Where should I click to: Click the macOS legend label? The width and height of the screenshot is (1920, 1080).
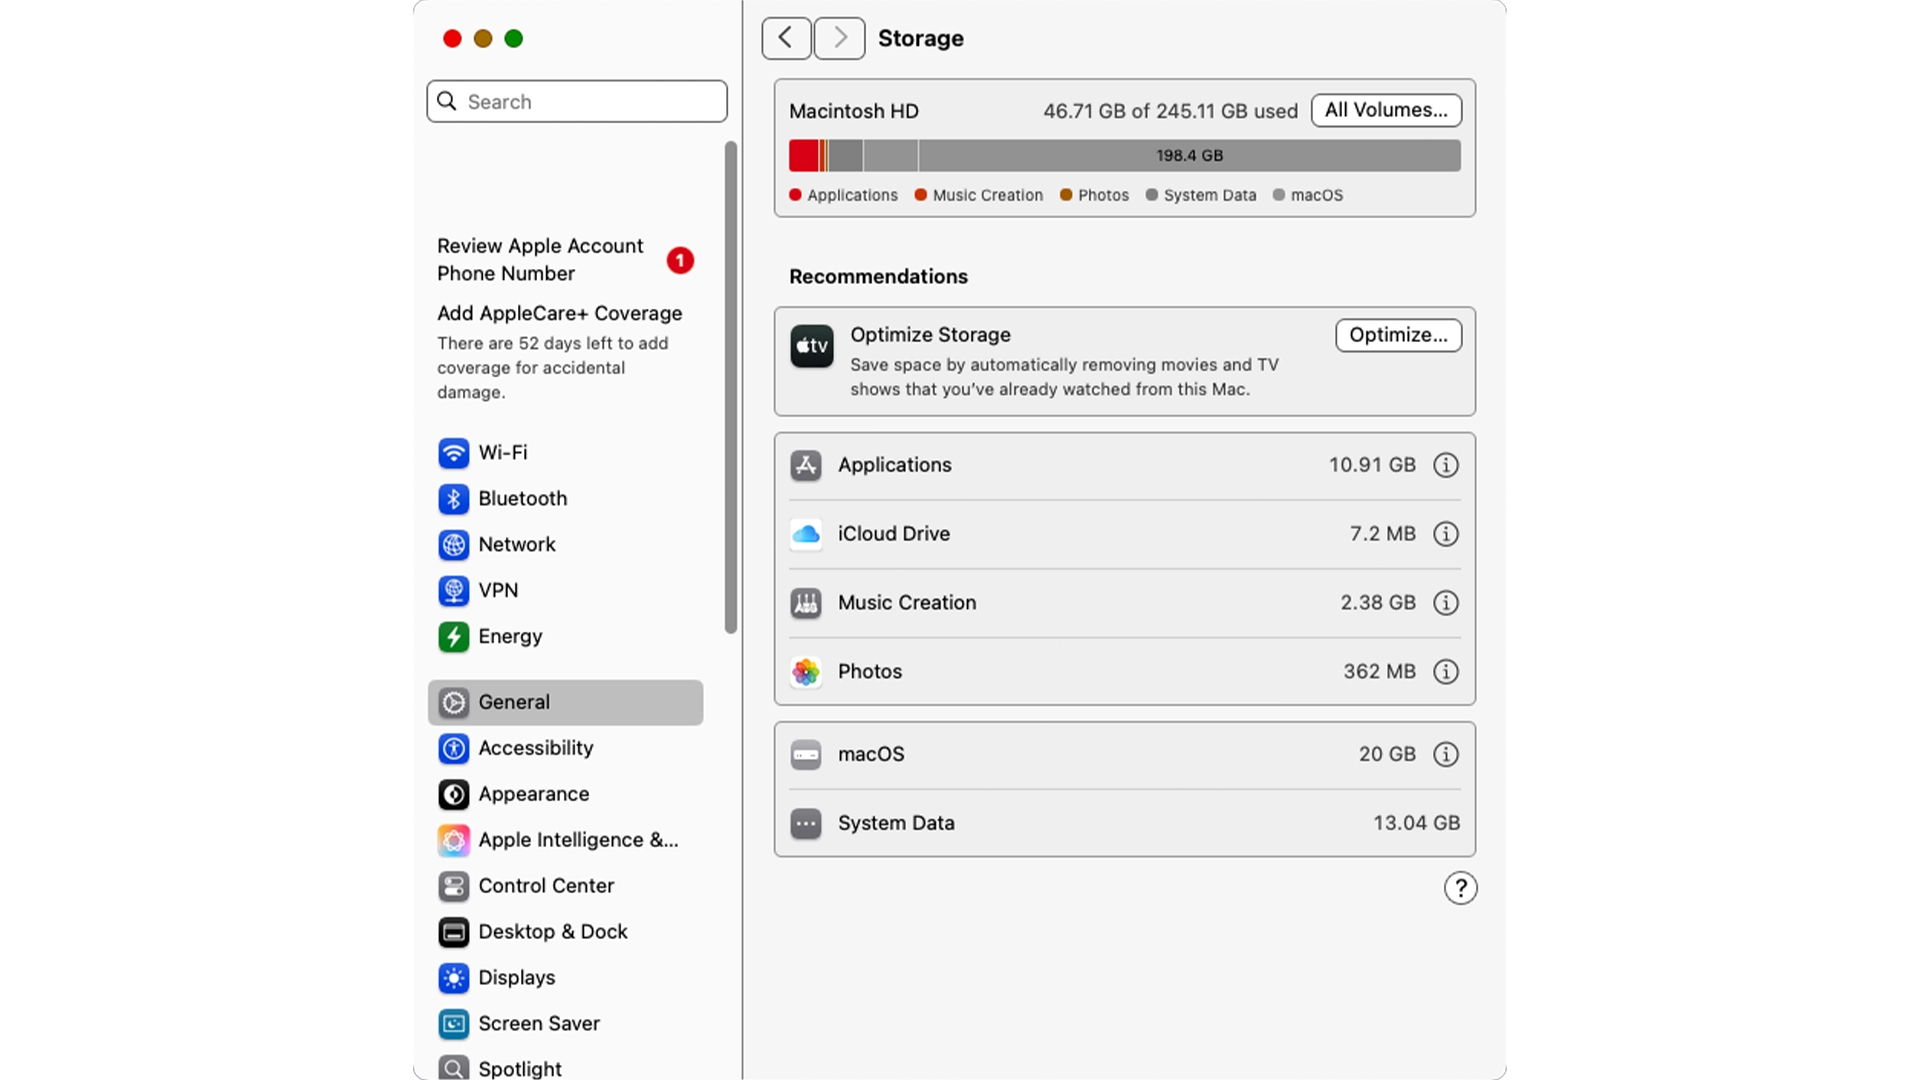[1316, 195]
